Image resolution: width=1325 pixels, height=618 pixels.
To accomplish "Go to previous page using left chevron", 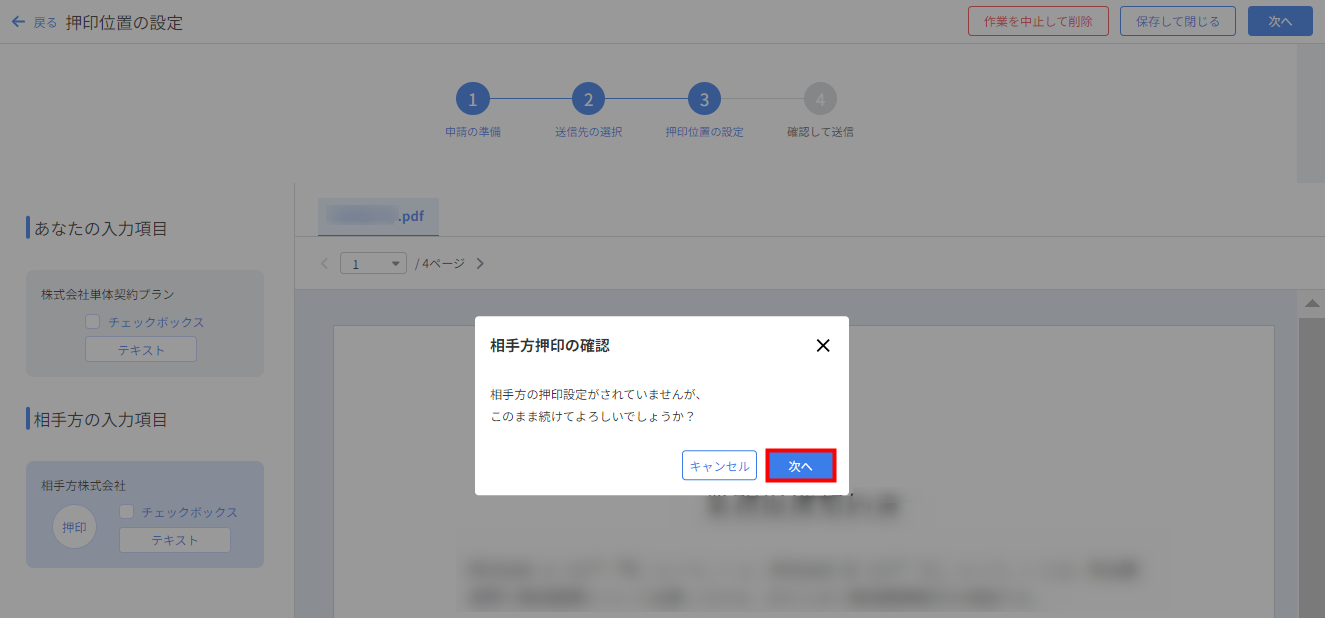I will [x=324, y=264].
